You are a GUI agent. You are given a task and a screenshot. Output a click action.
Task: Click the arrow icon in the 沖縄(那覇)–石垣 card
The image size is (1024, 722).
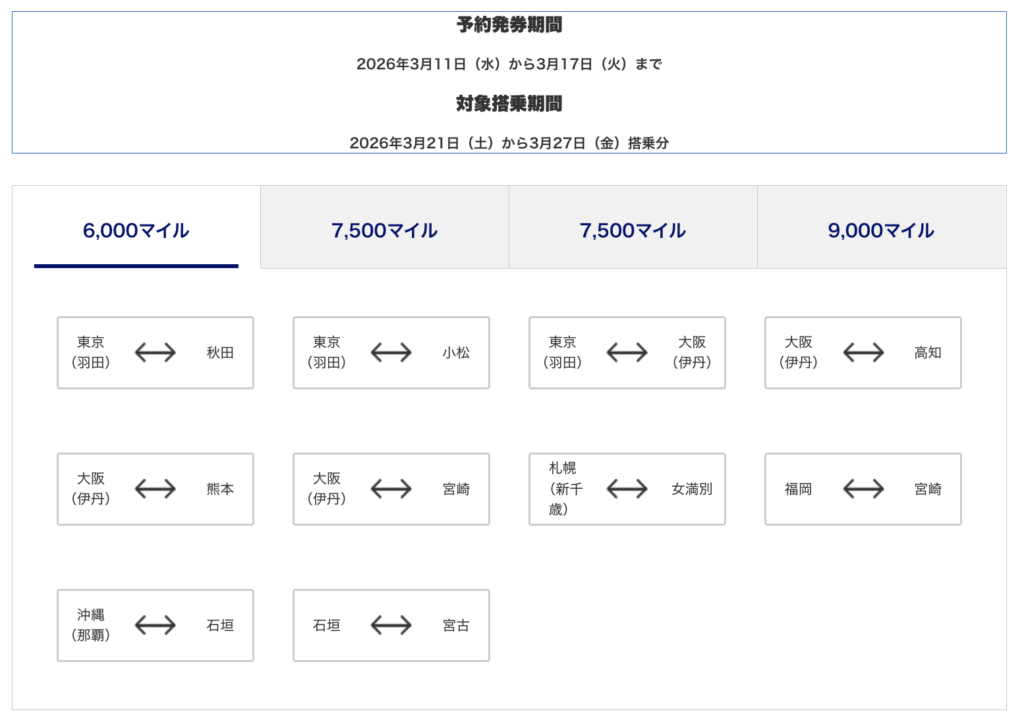155,625
